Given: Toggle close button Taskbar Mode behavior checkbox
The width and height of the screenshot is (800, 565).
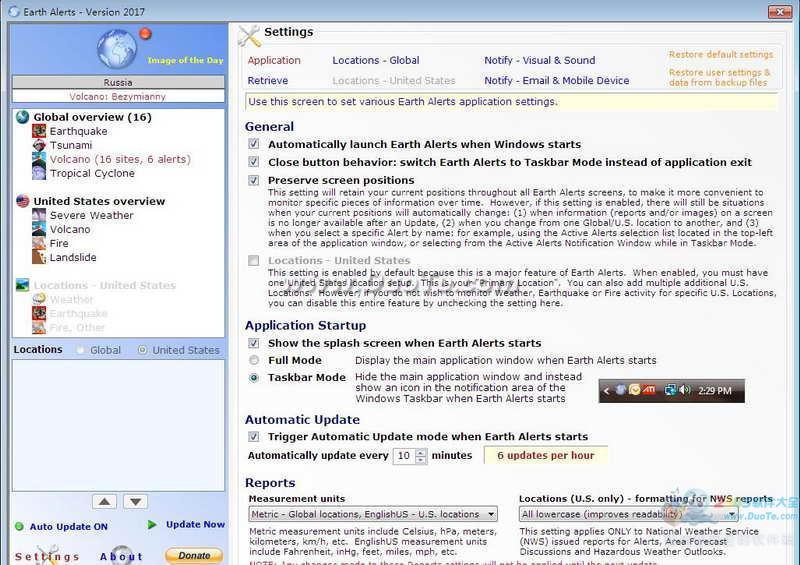Looking at the screenshot, I should (x=254, y=162).
